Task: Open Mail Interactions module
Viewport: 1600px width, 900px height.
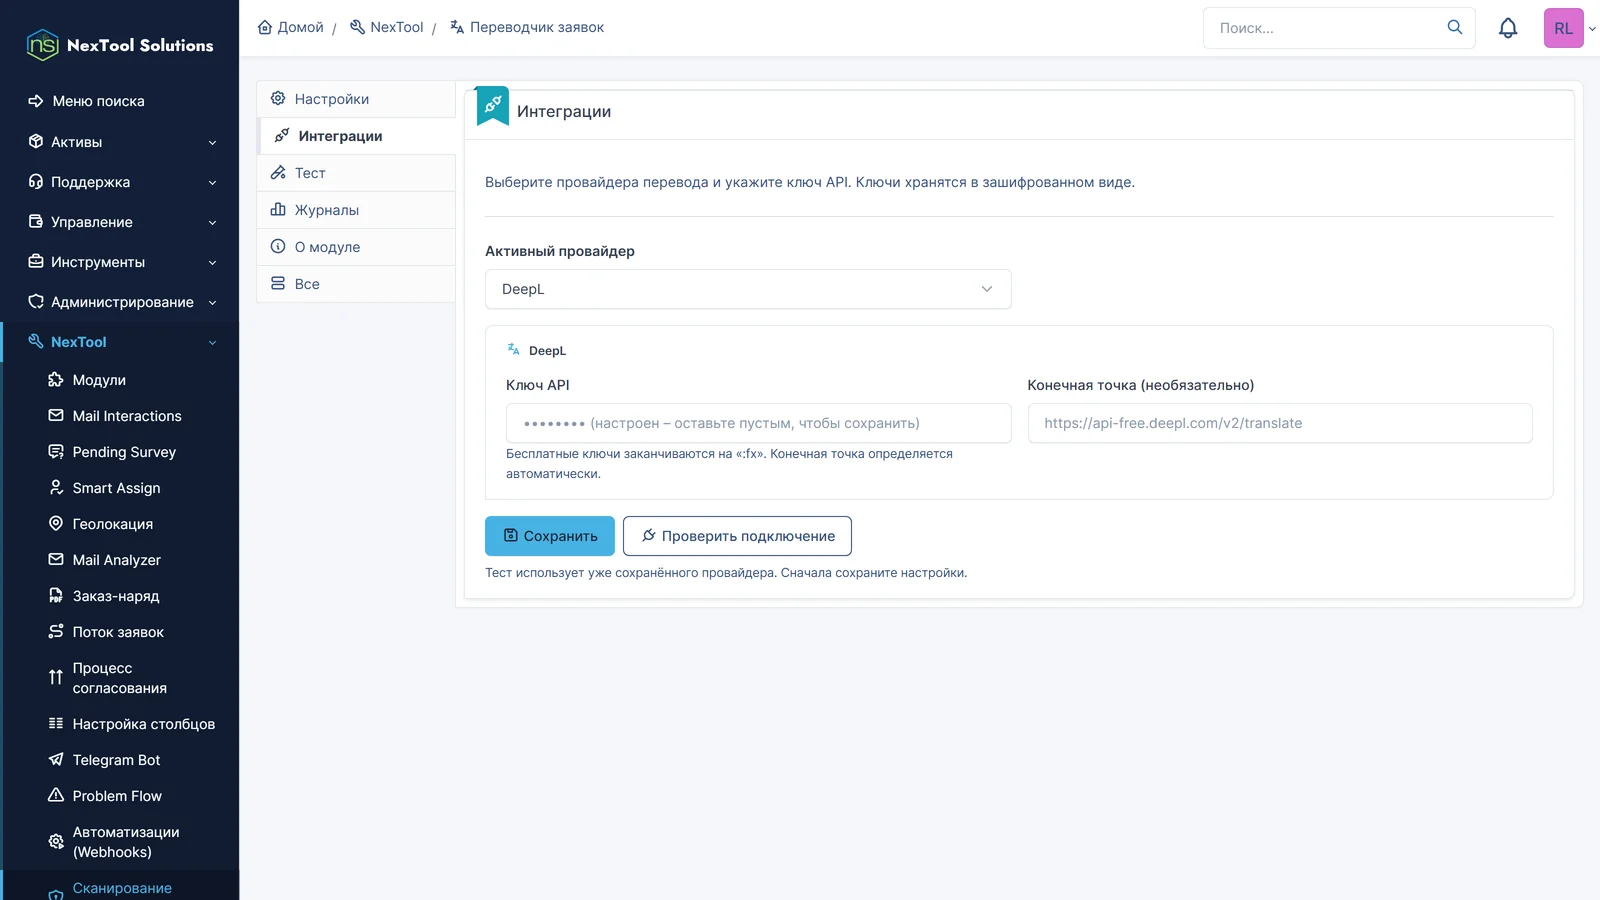Action: click(x=127, y=416)
